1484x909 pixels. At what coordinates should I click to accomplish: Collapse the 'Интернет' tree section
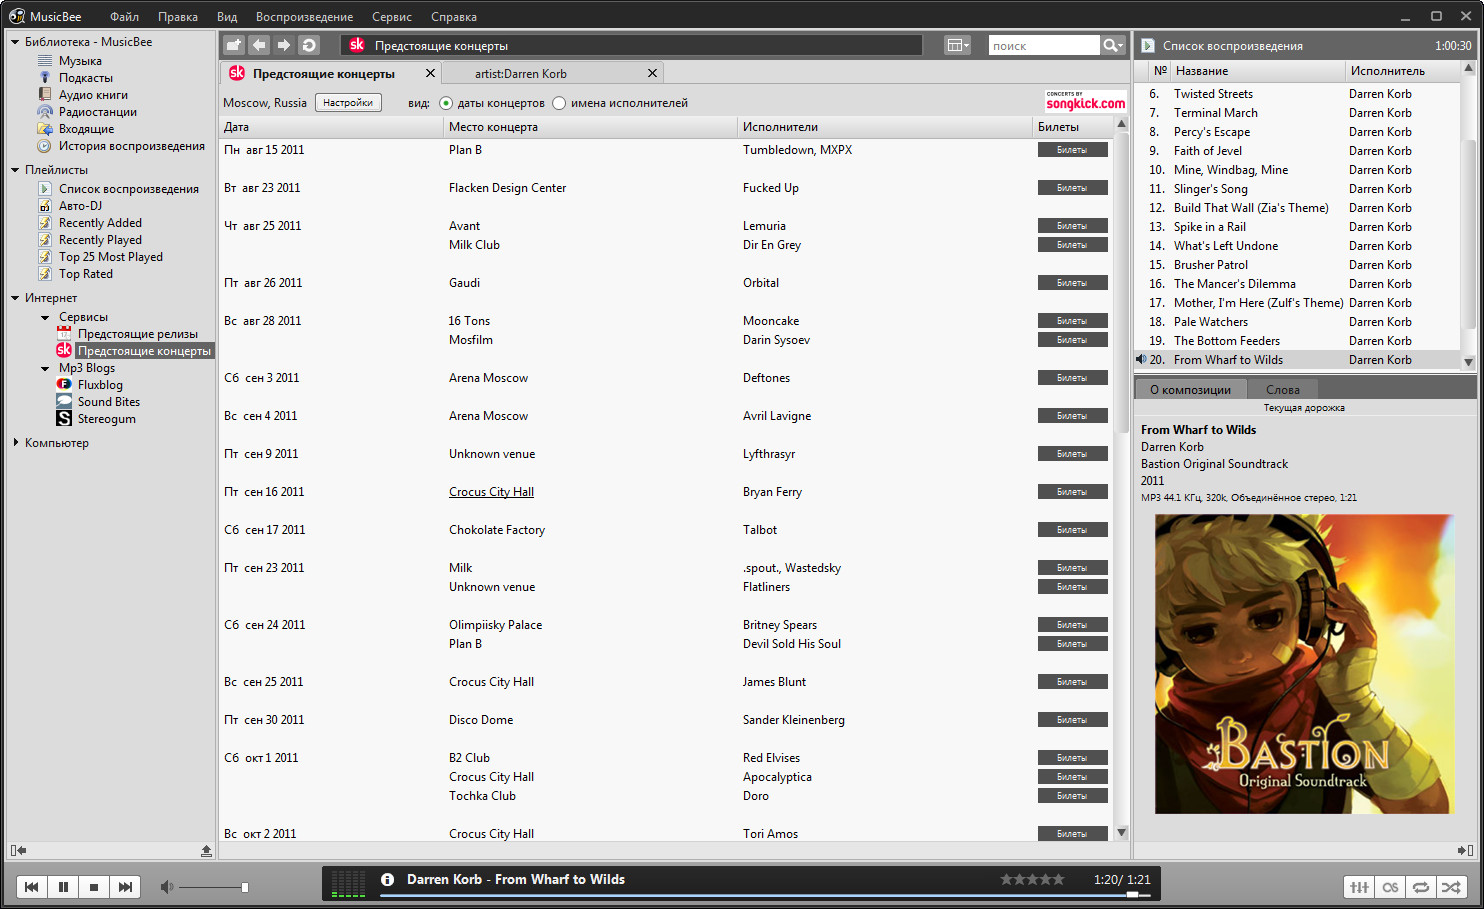(15, 298)
